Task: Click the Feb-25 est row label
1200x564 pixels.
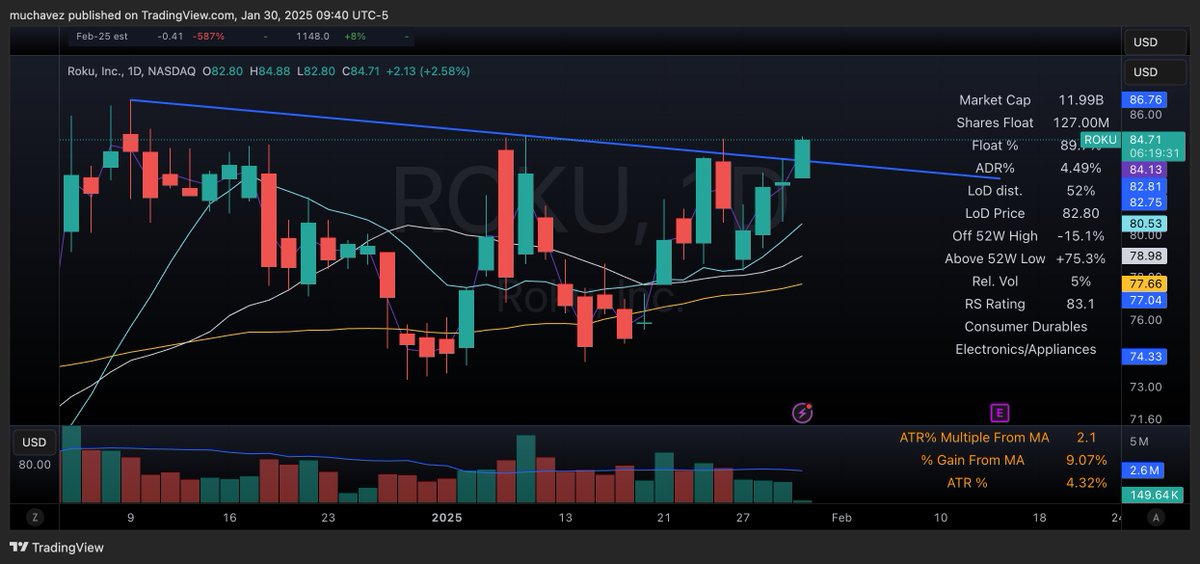Action: click(102, 36)
